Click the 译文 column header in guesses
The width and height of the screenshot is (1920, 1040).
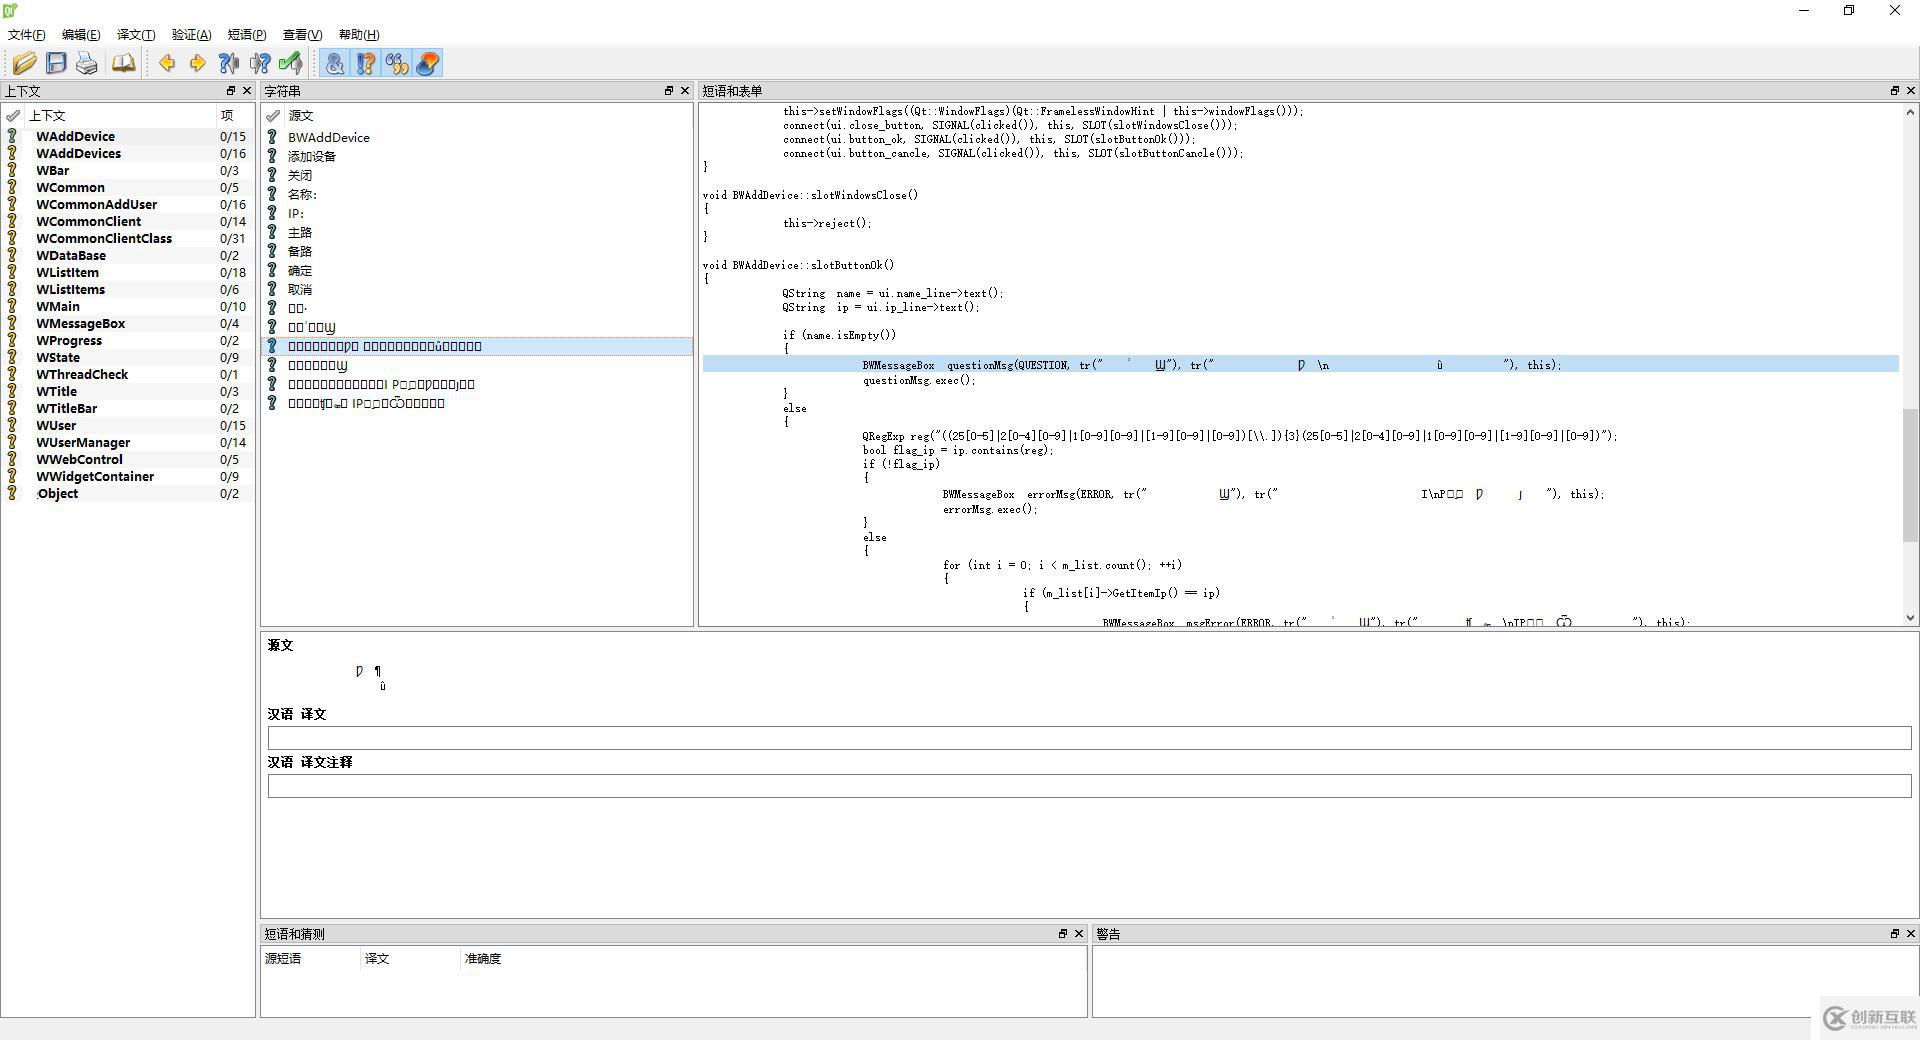tap(410, 959)
